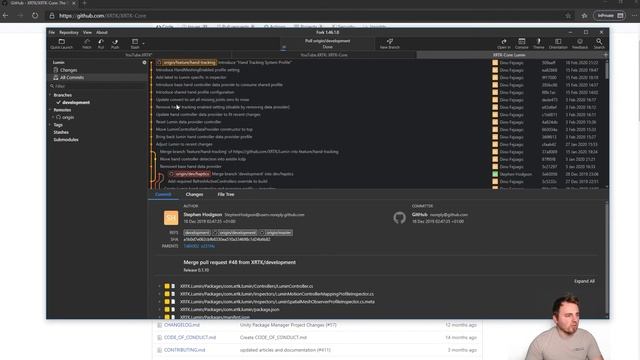Click the SH author avatar
640x360 pixels.
click(x=171, y=218)
